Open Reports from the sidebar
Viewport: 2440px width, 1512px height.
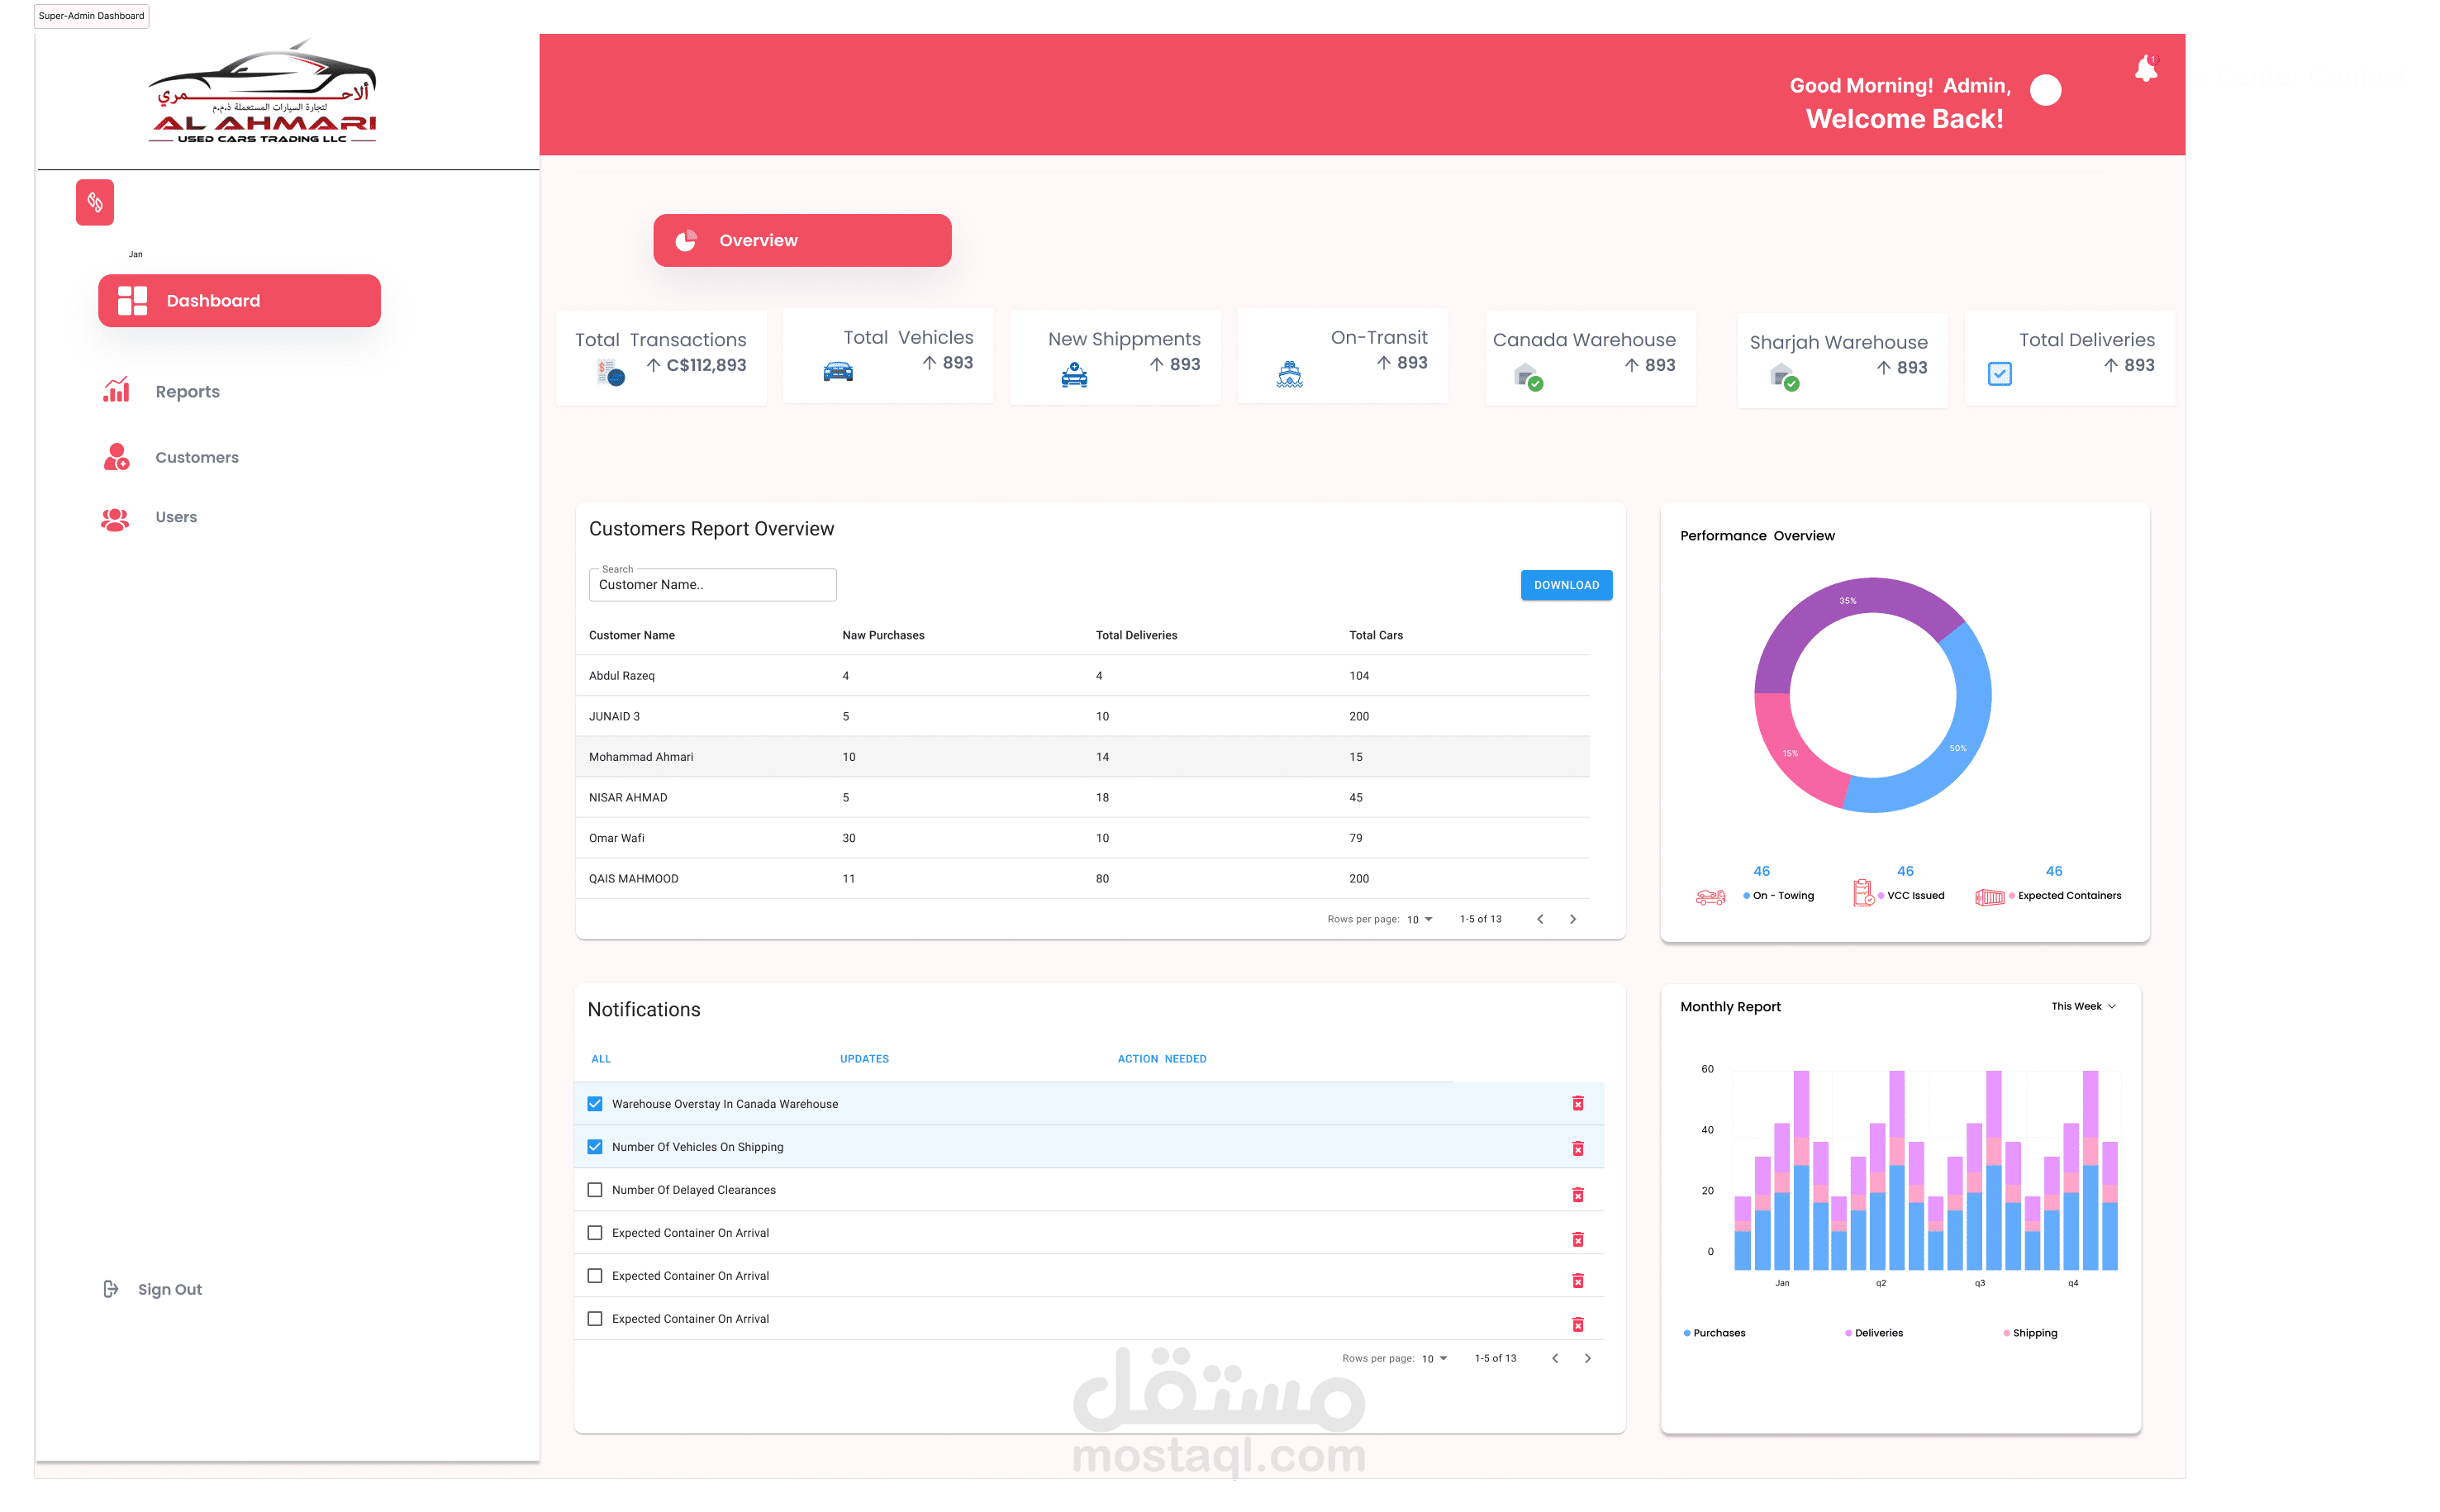point(186,392)
